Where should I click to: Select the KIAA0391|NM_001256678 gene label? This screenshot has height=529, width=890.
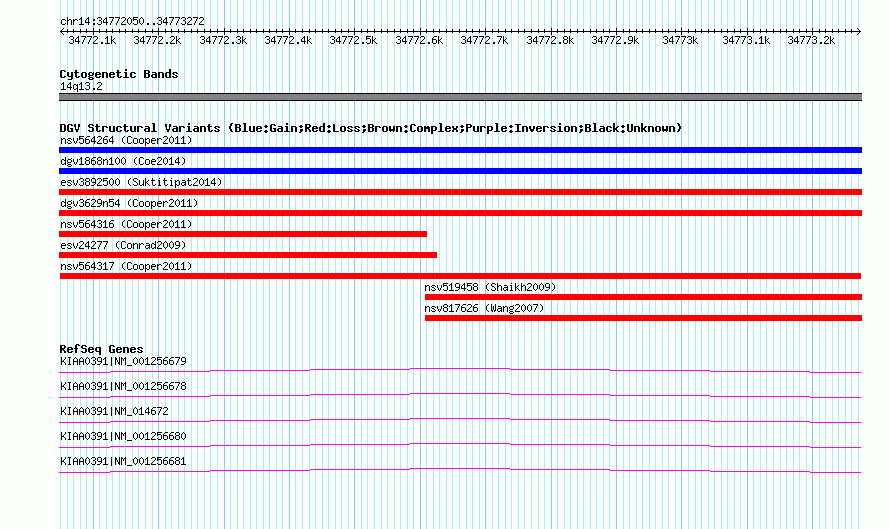click(x=123, y=387)
